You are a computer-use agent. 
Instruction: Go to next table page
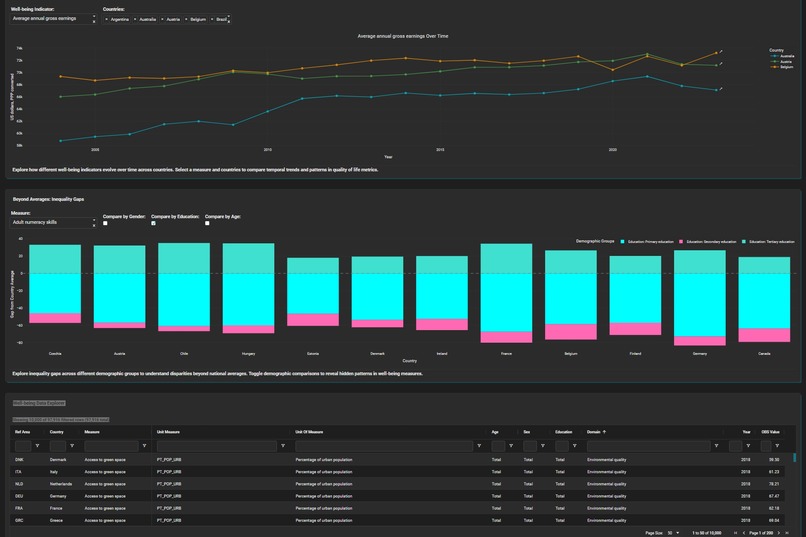pos(779,533)
